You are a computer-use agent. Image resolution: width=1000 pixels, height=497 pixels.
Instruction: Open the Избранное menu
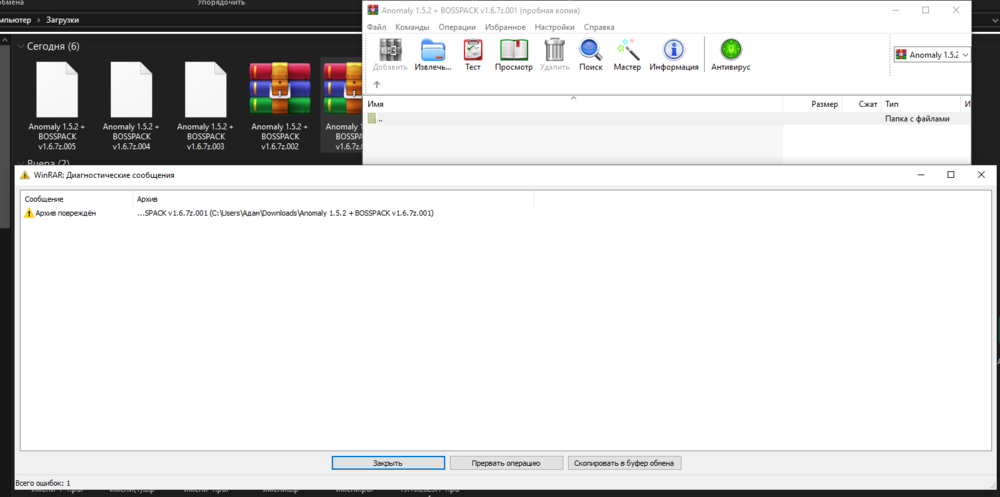505,27
